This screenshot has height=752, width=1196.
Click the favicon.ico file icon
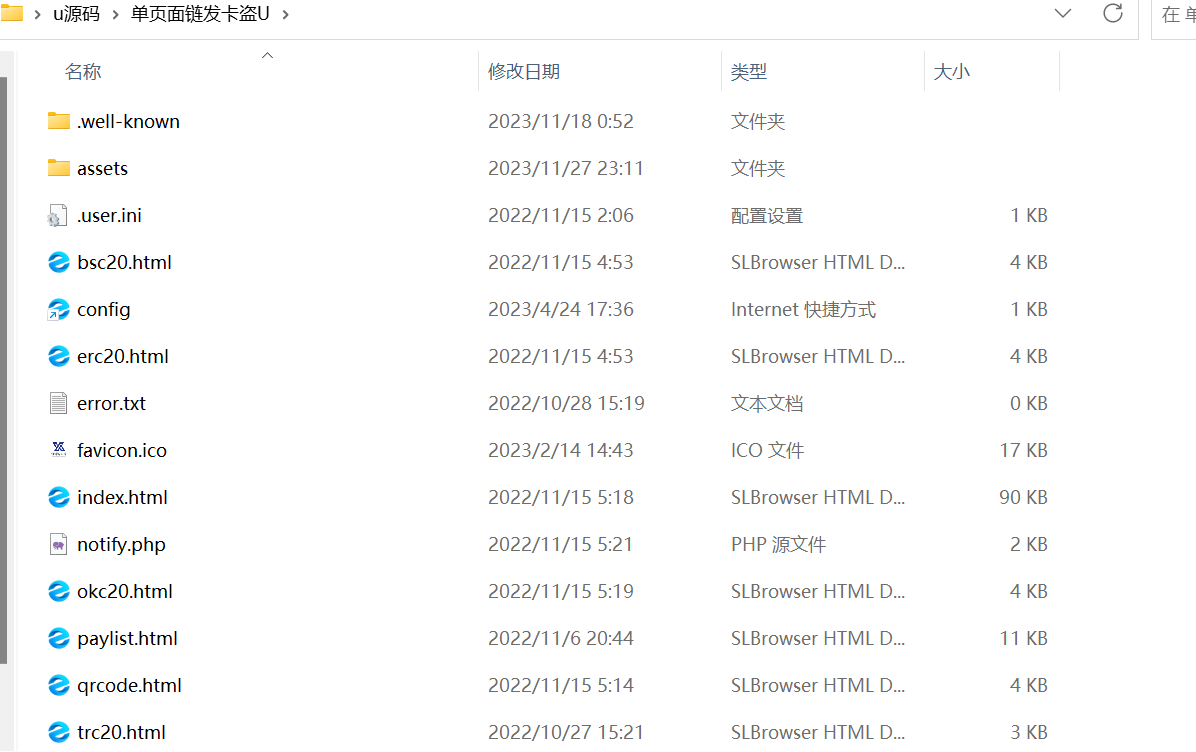tap(59, 450)
